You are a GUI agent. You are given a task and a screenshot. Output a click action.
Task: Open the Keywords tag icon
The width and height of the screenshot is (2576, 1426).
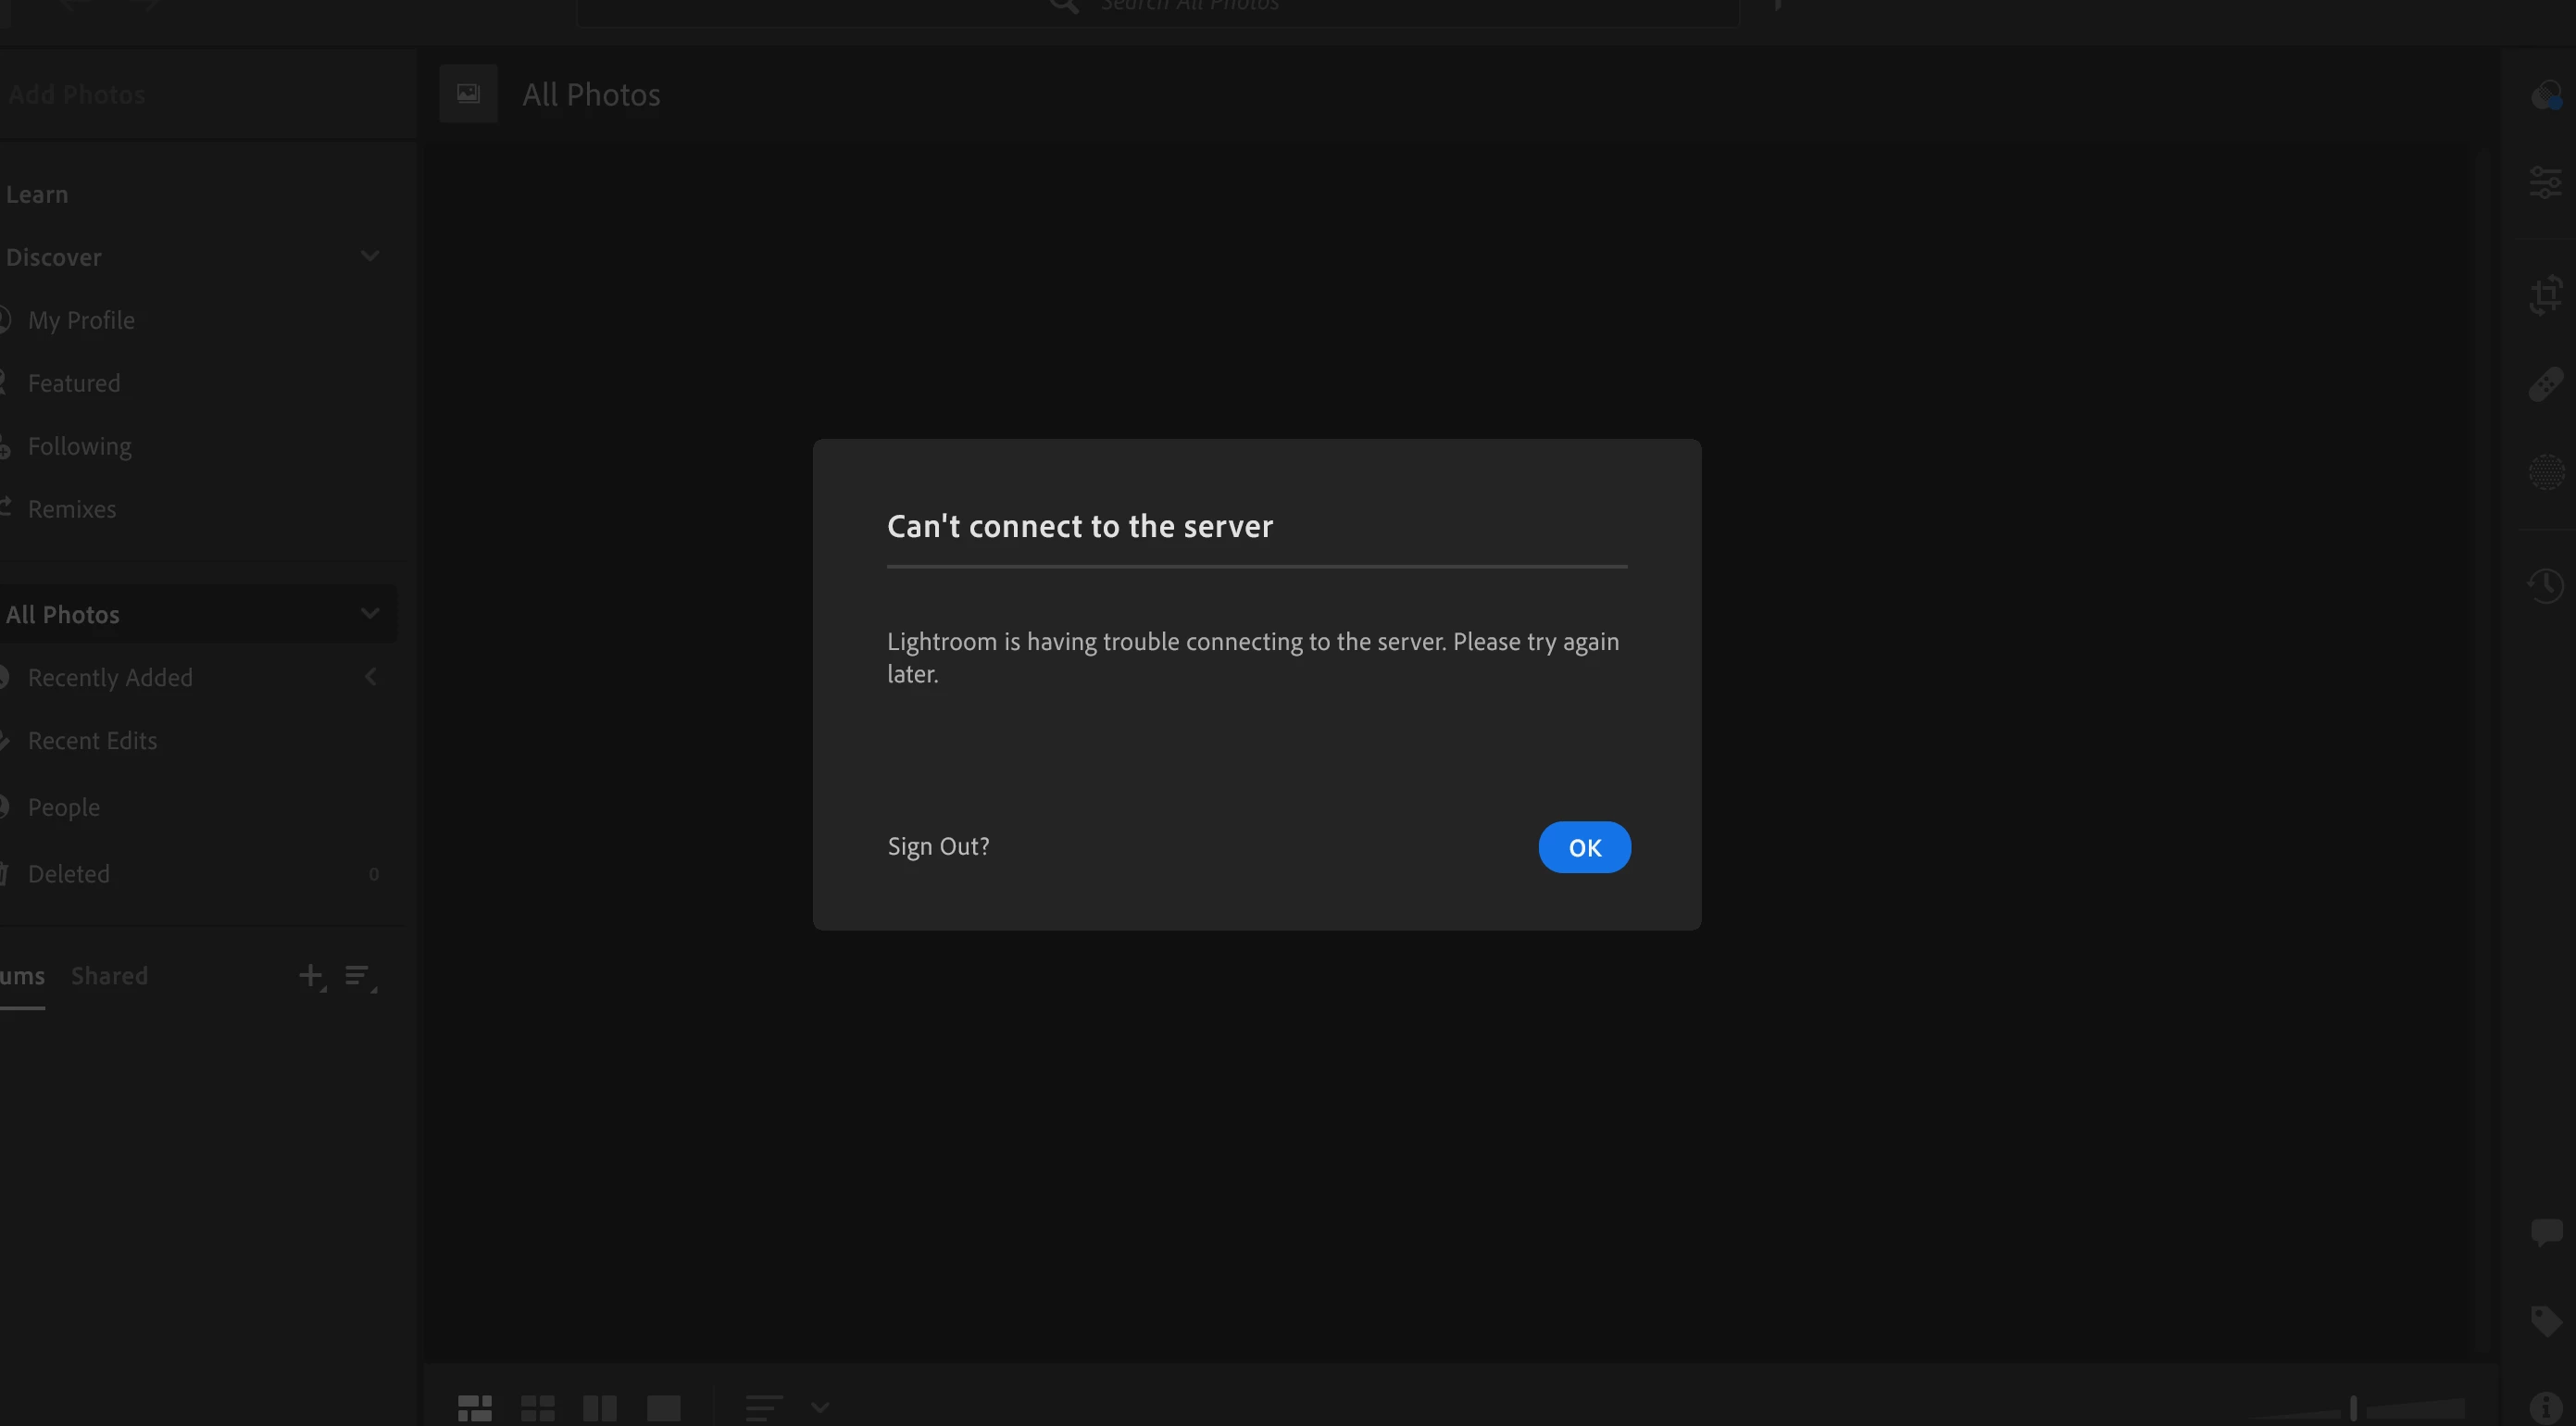tap(2546, 1320)
